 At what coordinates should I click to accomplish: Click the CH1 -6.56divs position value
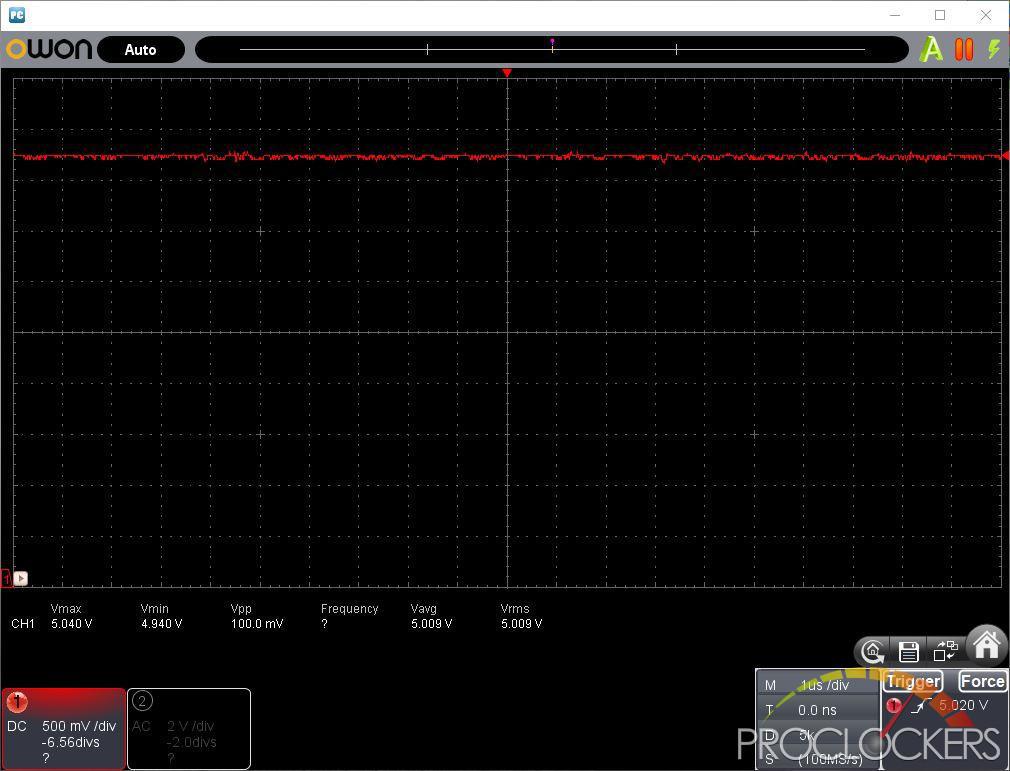click(71, 742)
